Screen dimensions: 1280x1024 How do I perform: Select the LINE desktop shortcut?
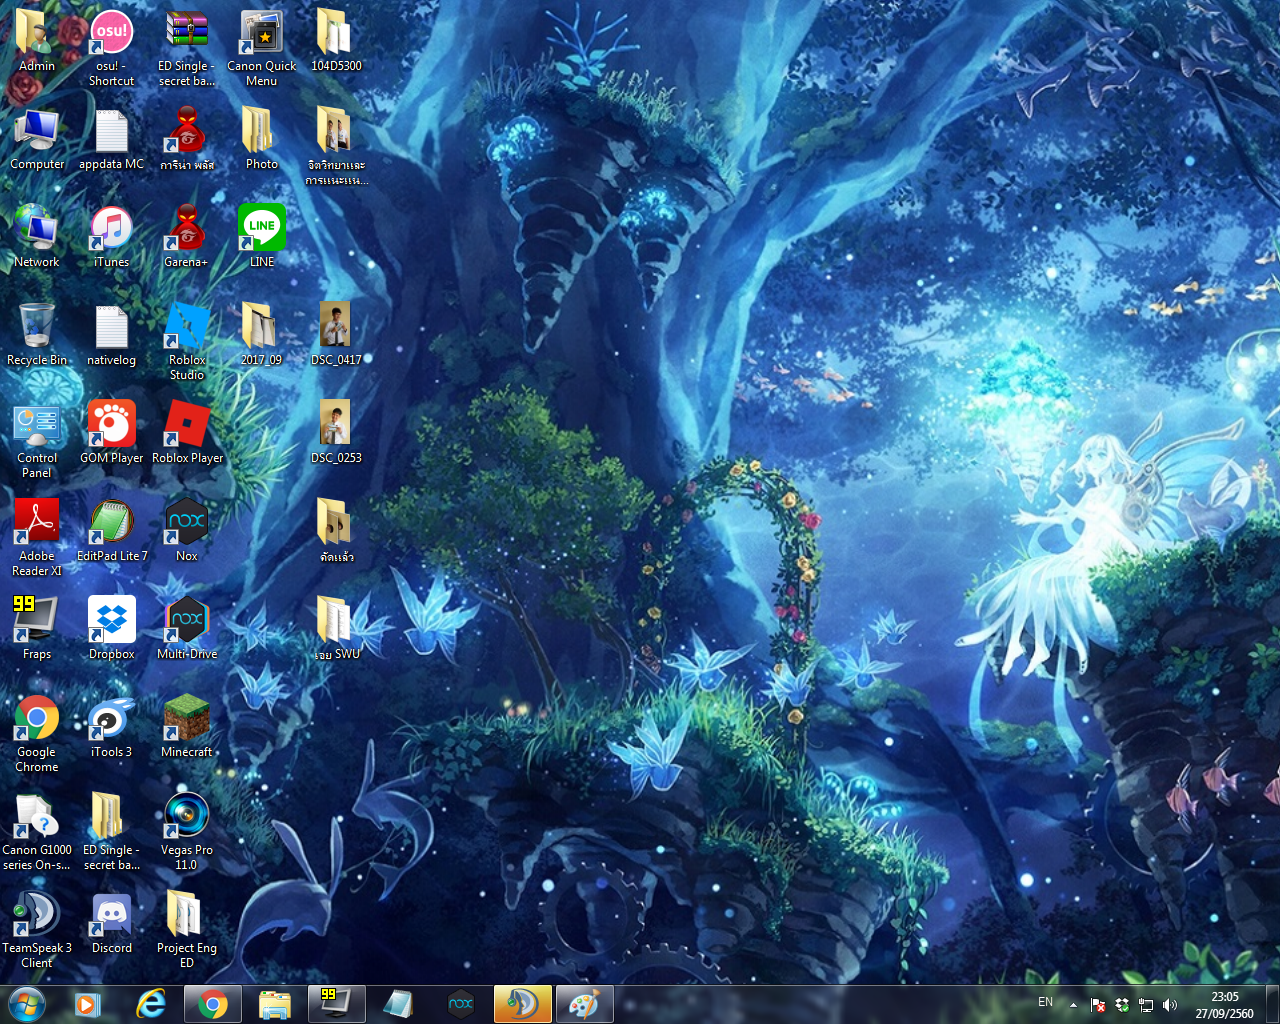tap(262, 237)
